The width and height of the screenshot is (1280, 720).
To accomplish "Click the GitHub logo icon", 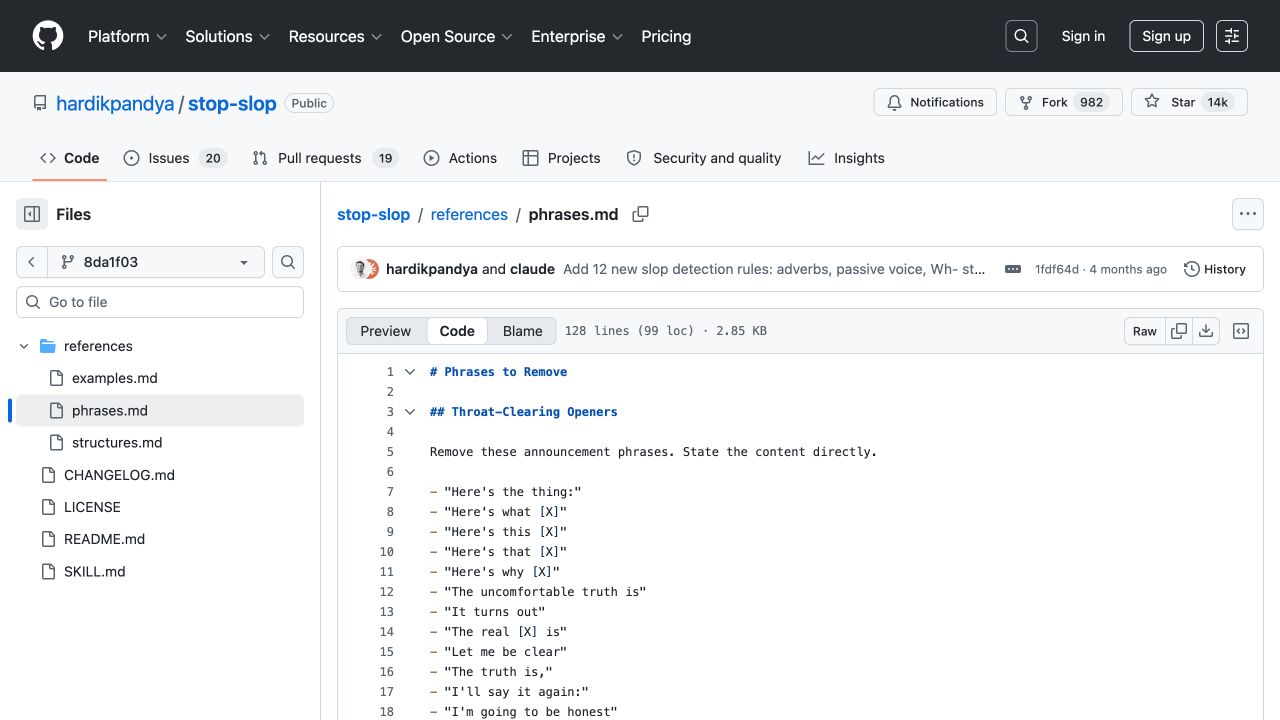I will click(48, 36).
